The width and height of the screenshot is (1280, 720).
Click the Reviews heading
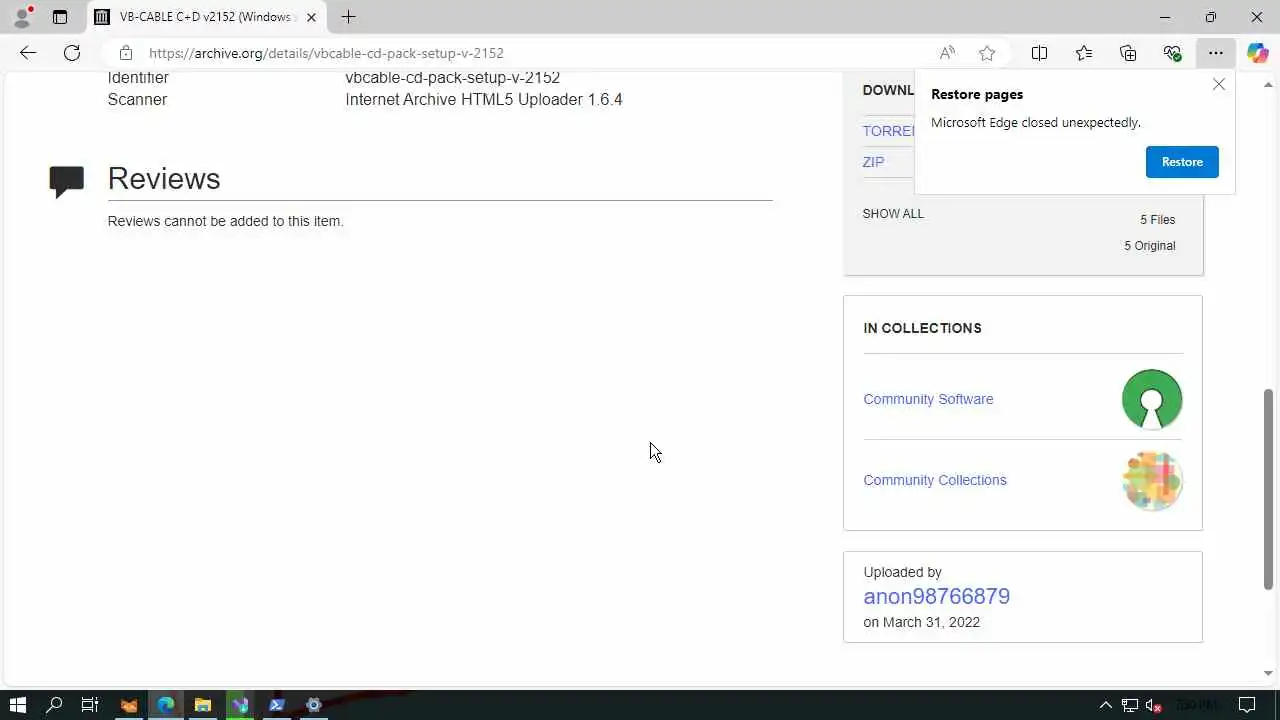point(164,178)
